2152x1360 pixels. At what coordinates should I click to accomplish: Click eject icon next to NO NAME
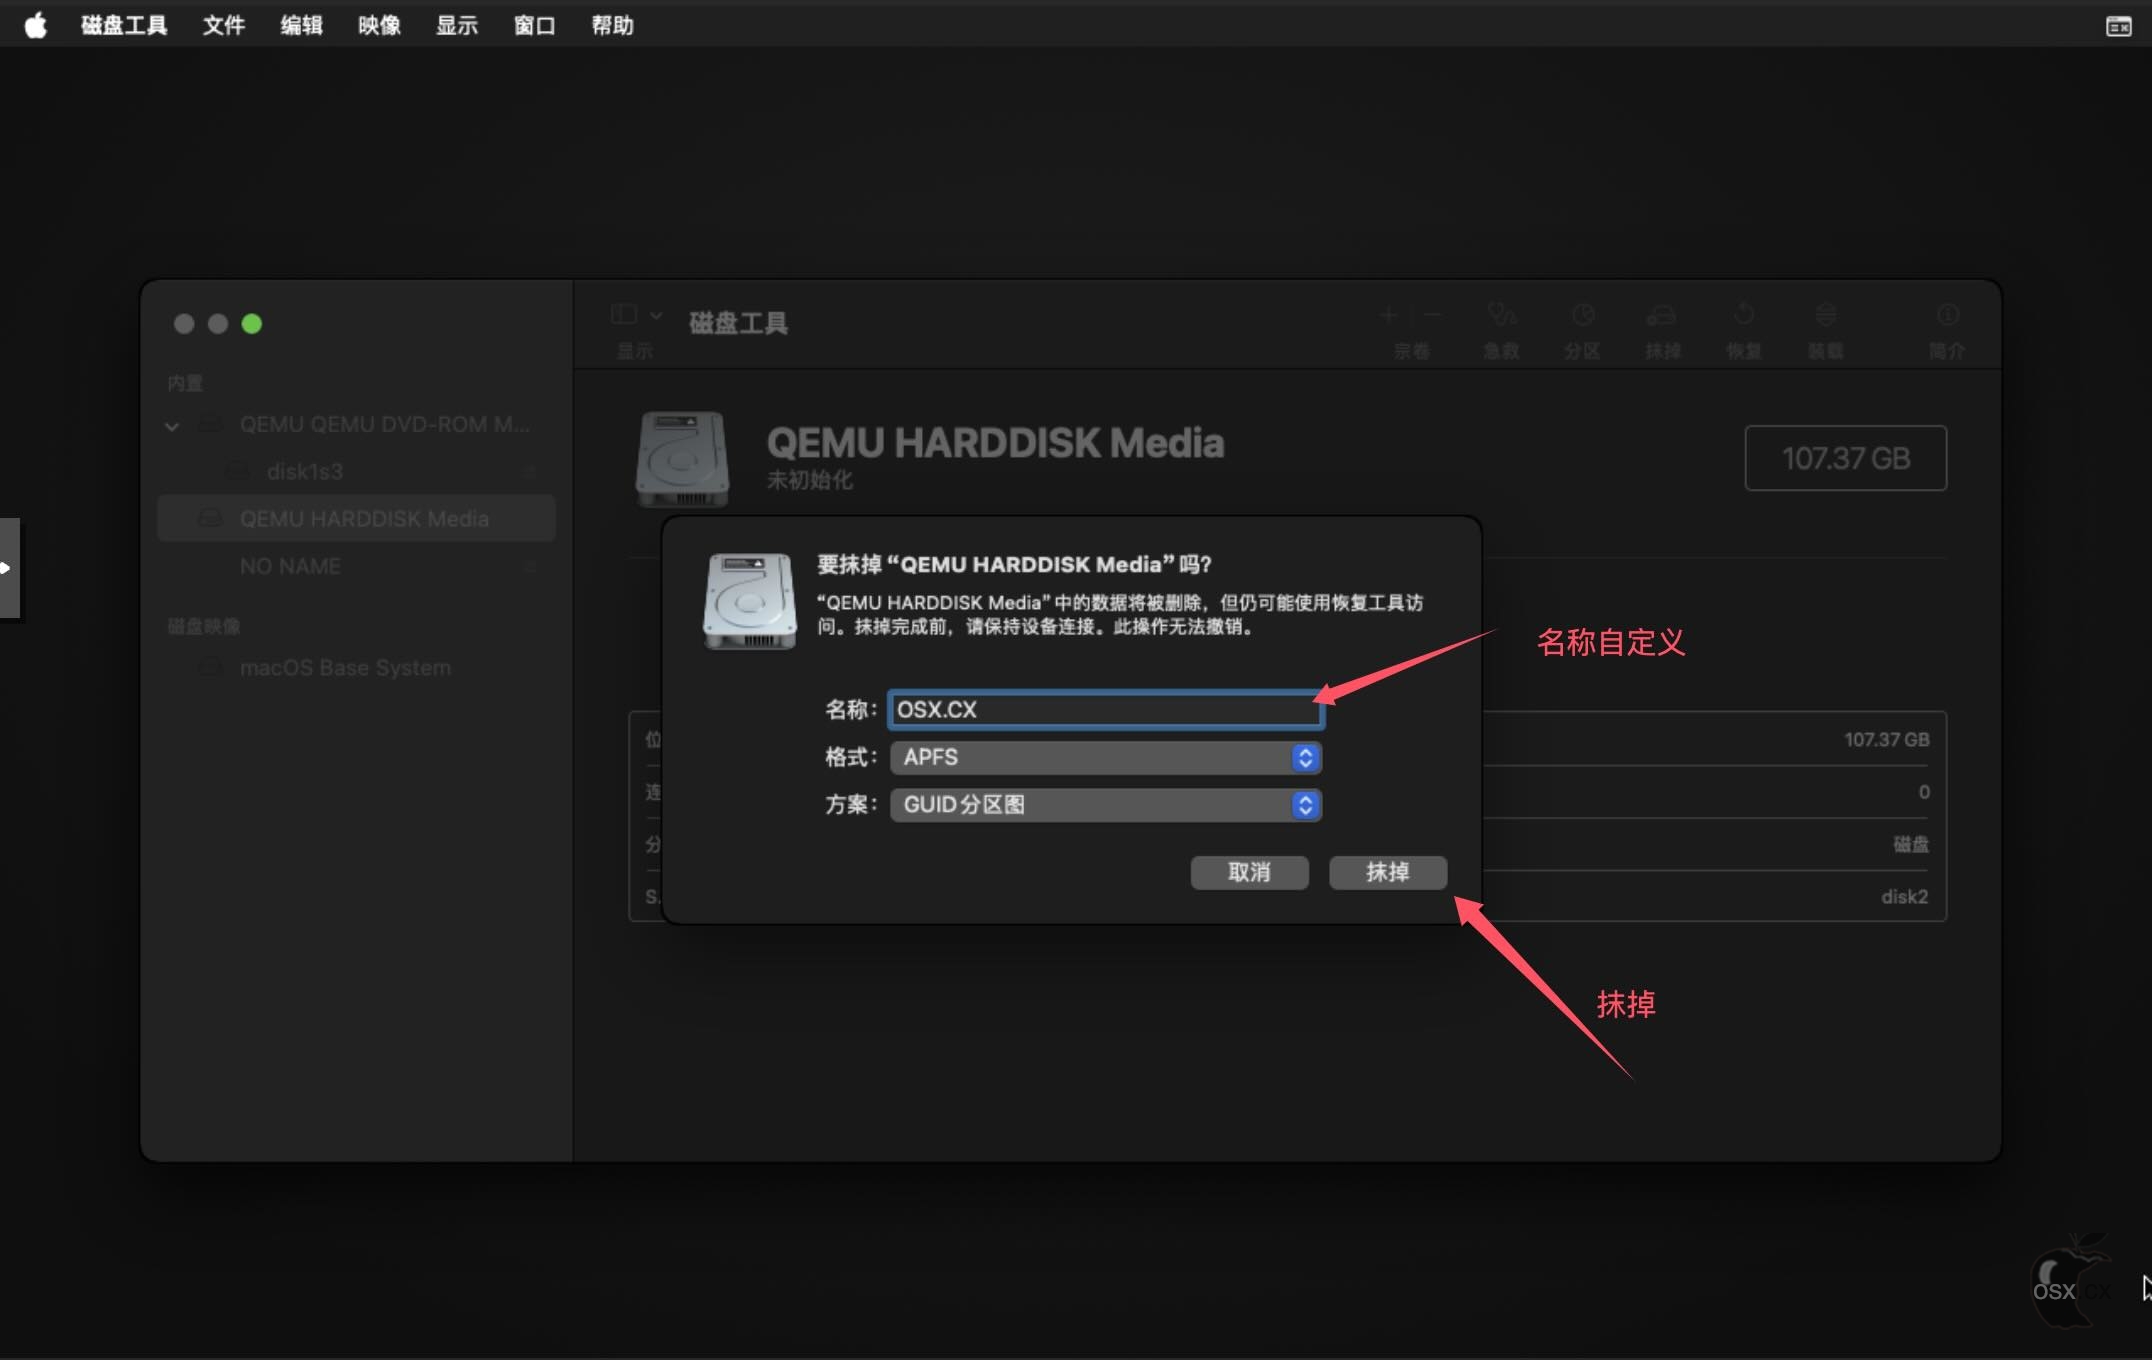[531, 566]
